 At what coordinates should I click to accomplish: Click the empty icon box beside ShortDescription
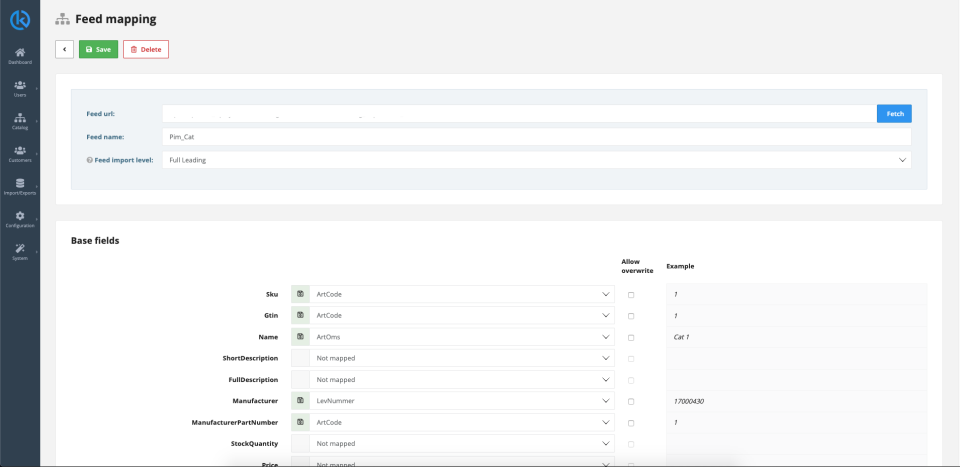[x=301, y=358]
